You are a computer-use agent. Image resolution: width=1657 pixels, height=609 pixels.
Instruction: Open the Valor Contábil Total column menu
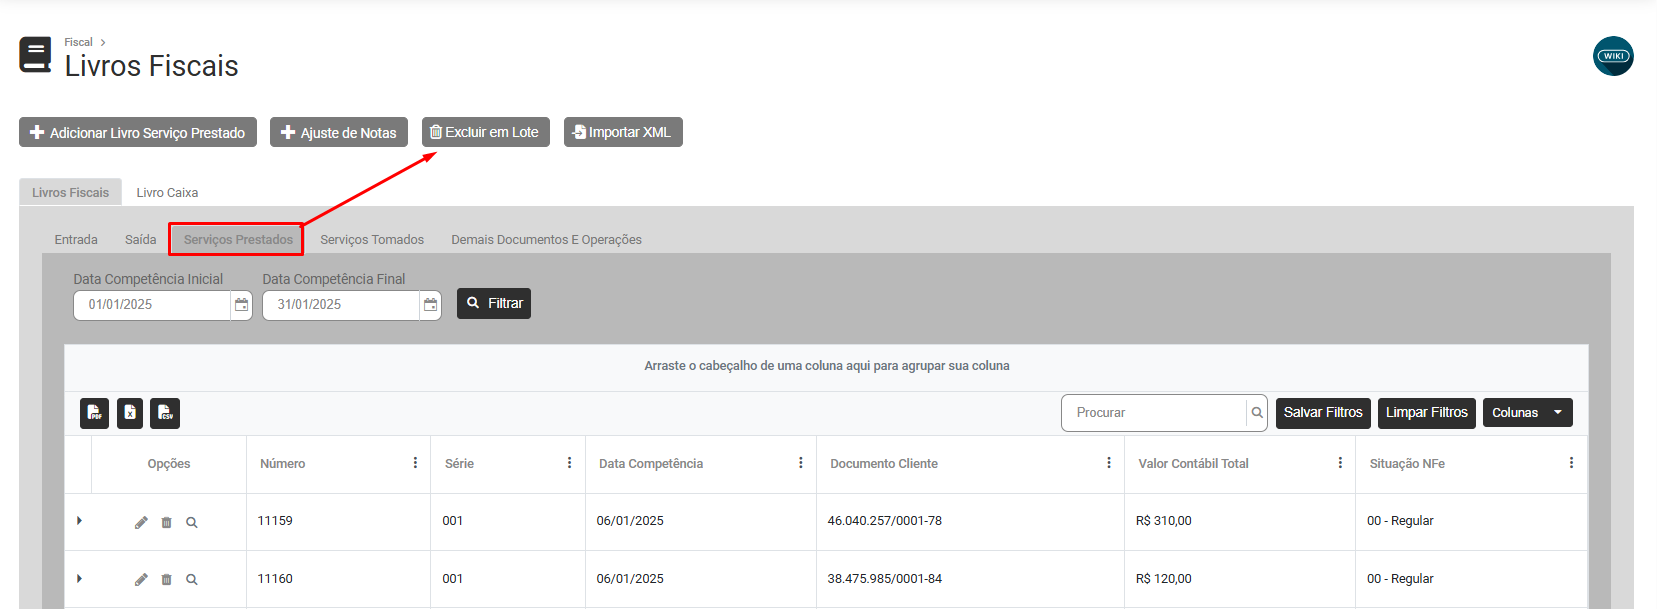point(1340,463)
